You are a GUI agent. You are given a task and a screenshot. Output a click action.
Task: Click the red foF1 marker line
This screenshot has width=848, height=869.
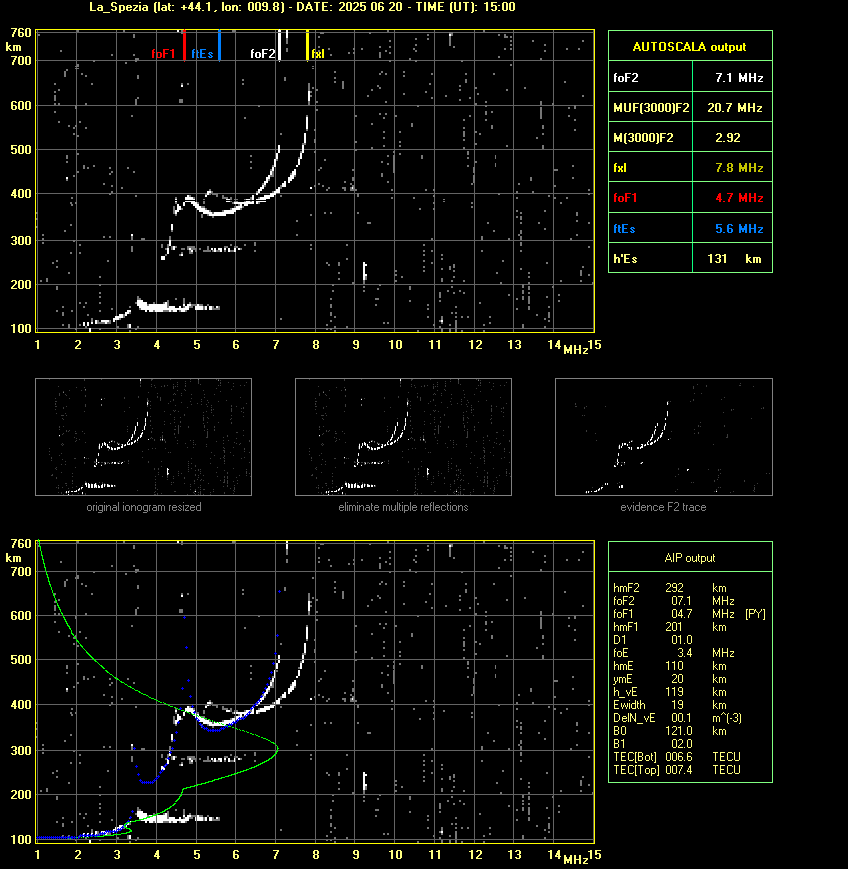coord(184,45)
